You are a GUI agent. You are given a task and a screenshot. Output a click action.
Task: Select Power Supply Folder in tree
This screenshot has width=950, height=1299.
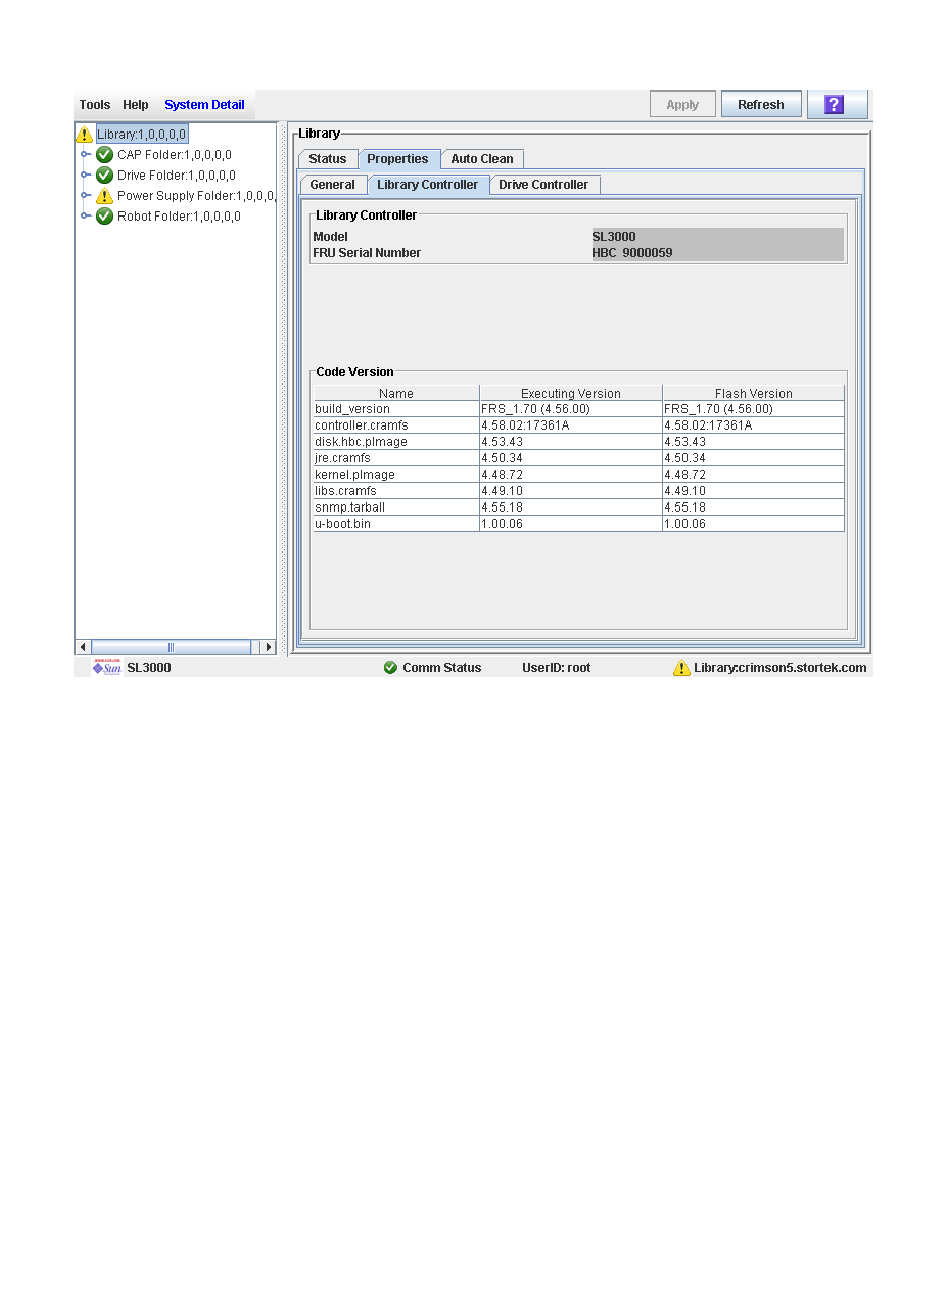click(196, 196)
